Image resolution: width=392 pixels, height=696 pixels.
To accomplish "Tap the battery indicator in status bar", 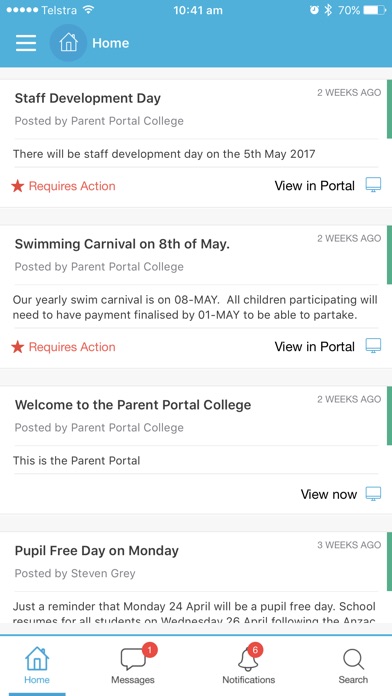I will (375, 10).
